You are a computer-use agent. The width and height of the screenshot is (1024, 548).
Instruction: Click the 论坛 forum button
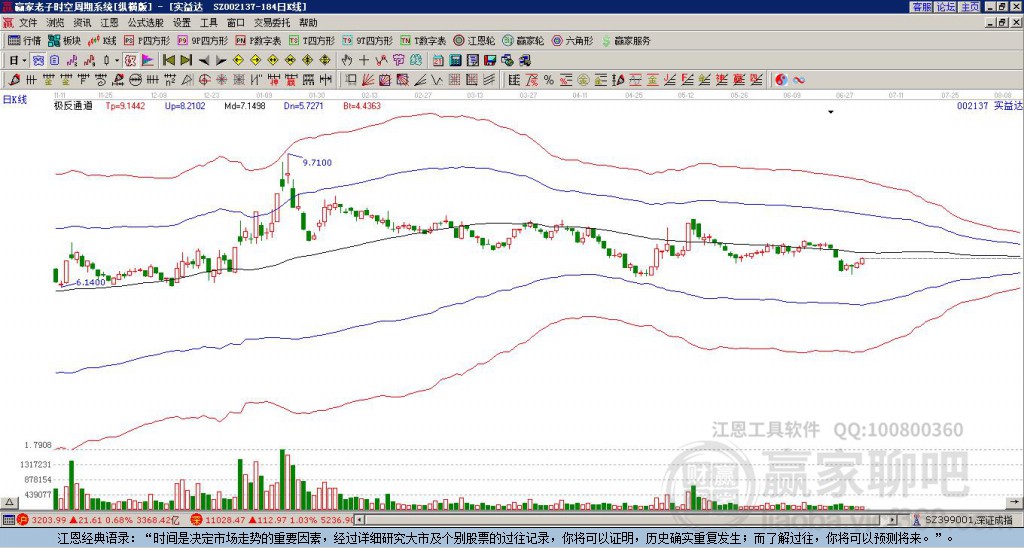[945, 7]
